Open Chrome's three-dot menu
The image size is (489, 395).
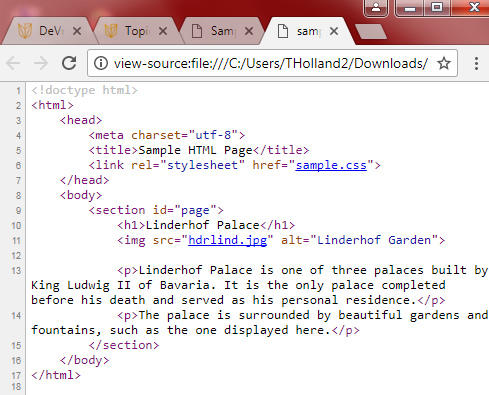[x=476, y=63]
